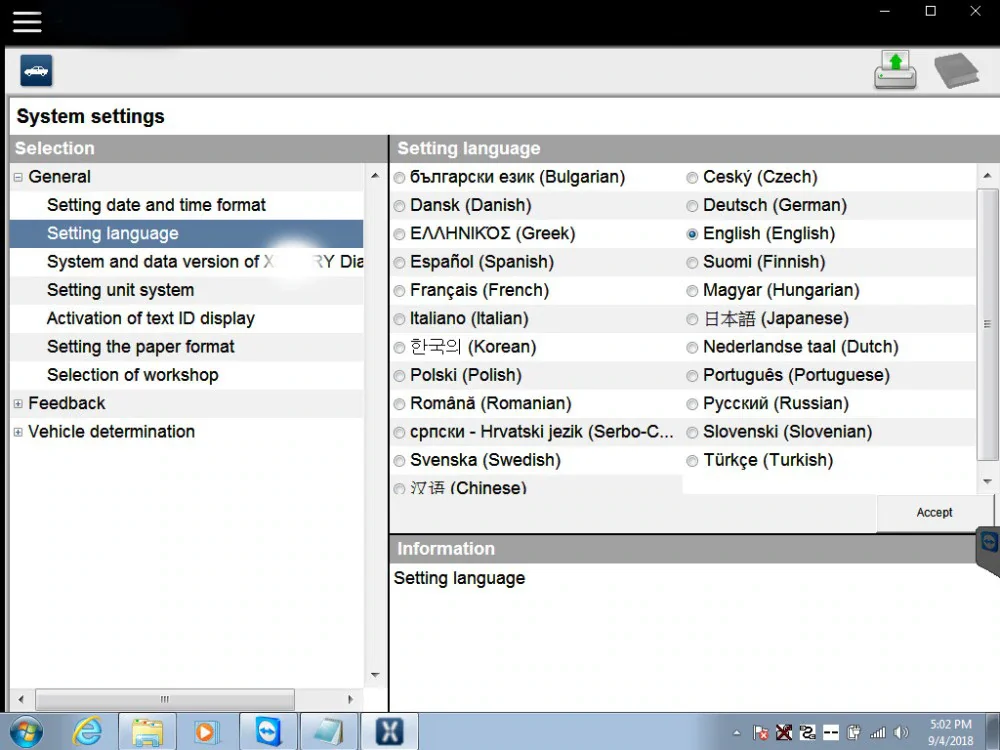This screenshot has width=1000, height=750.
Task: Open the Windows Start button
Action: (26, 732)
